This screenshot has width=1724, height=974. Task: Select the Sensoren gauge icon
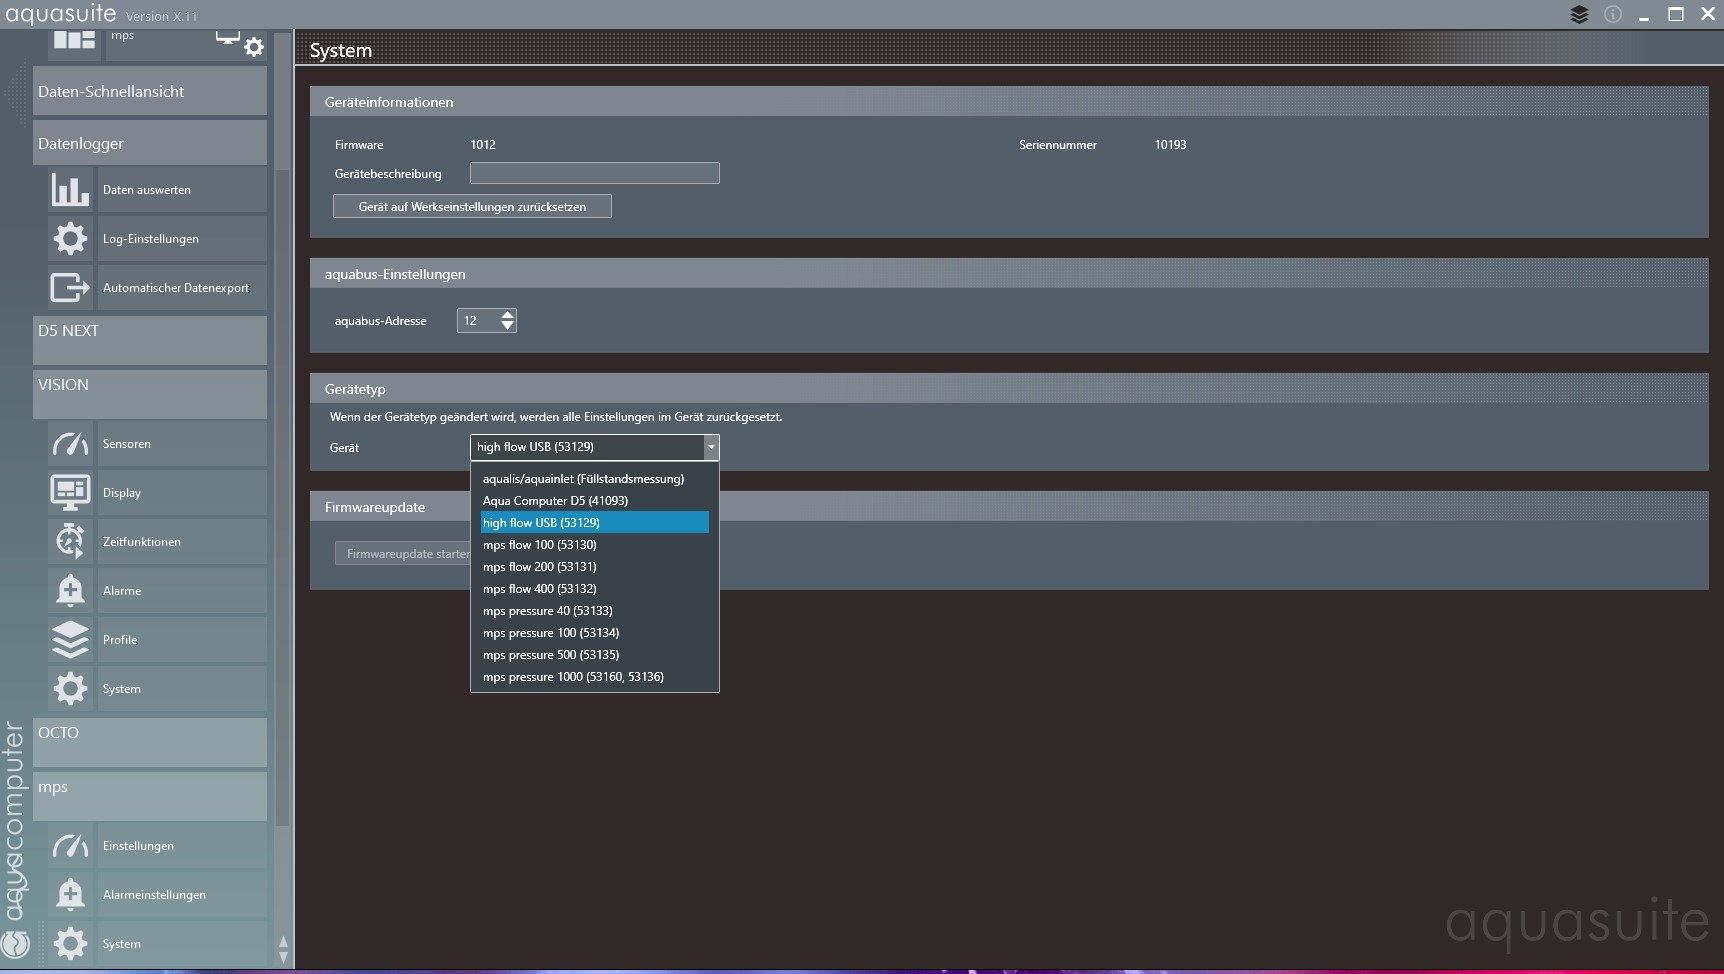tap(70, 444)
